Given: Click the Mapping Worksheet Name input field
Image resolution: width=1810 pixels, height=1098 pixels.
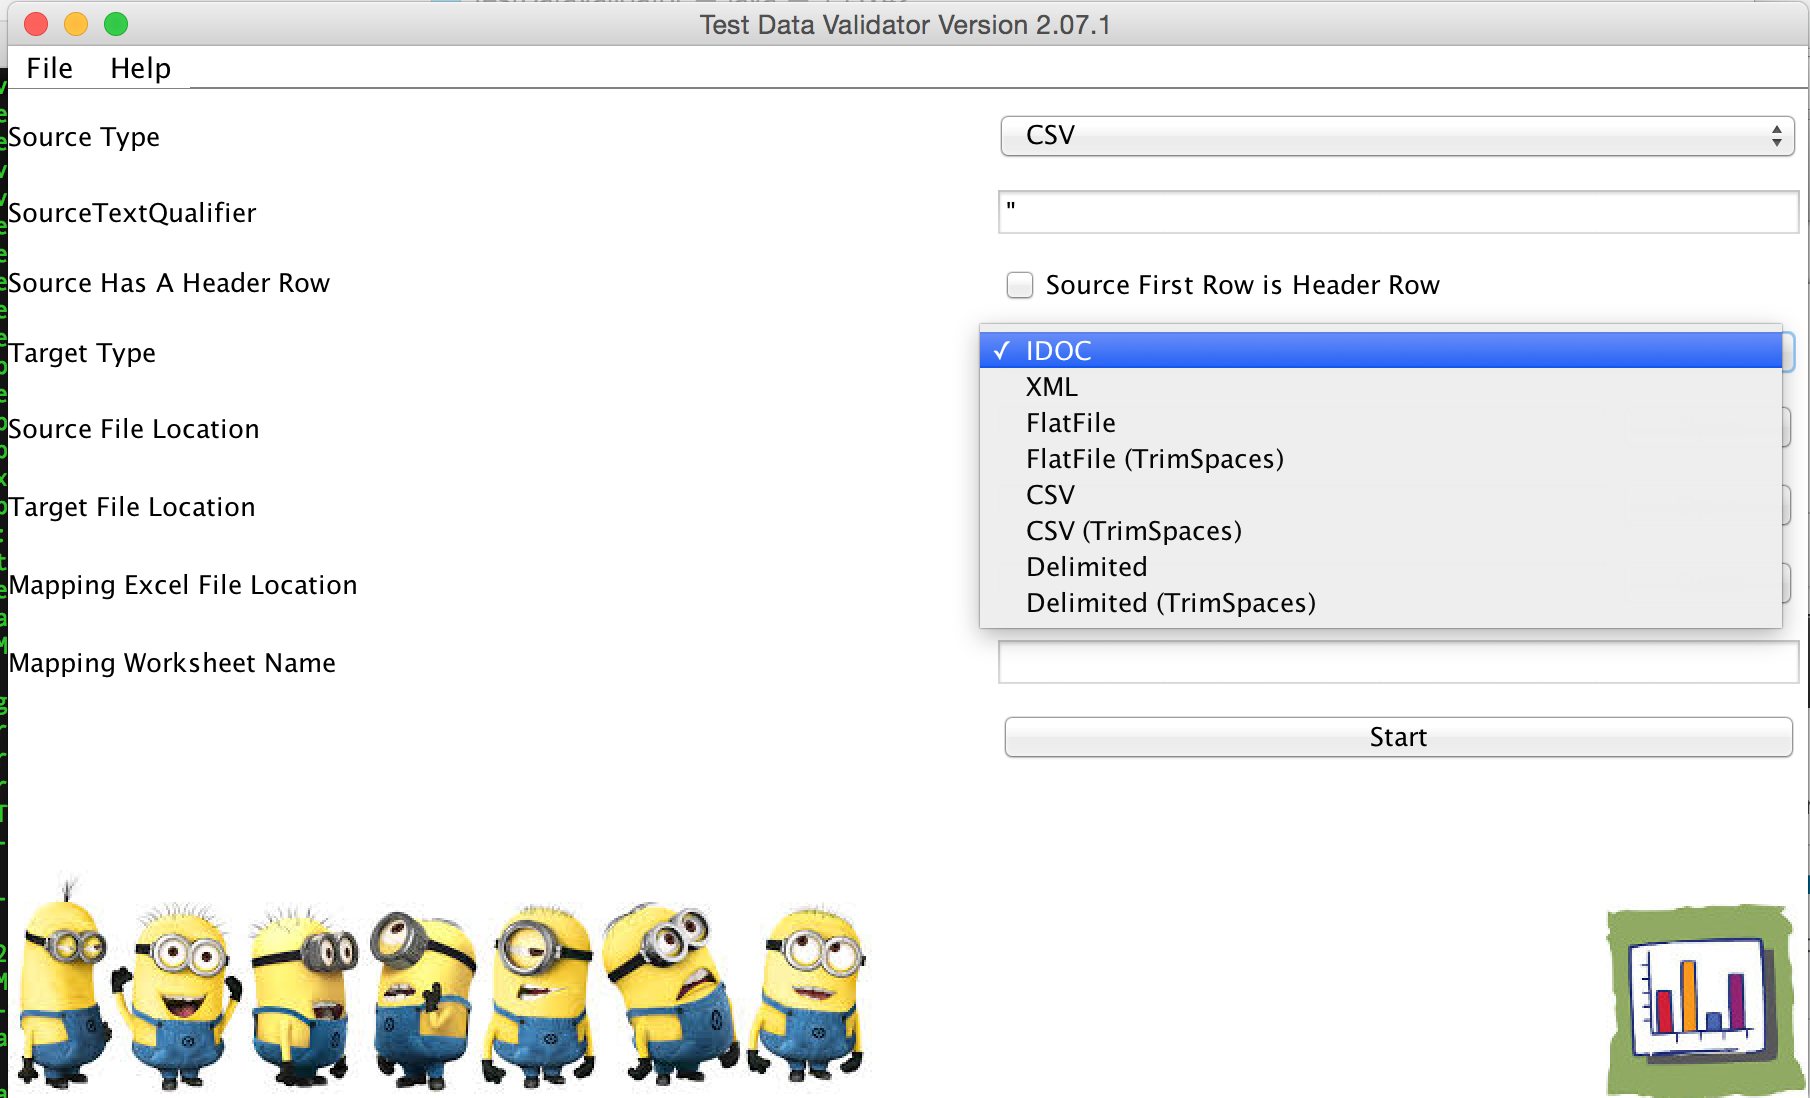Looking at the screenshot, I should [1398, 662].
